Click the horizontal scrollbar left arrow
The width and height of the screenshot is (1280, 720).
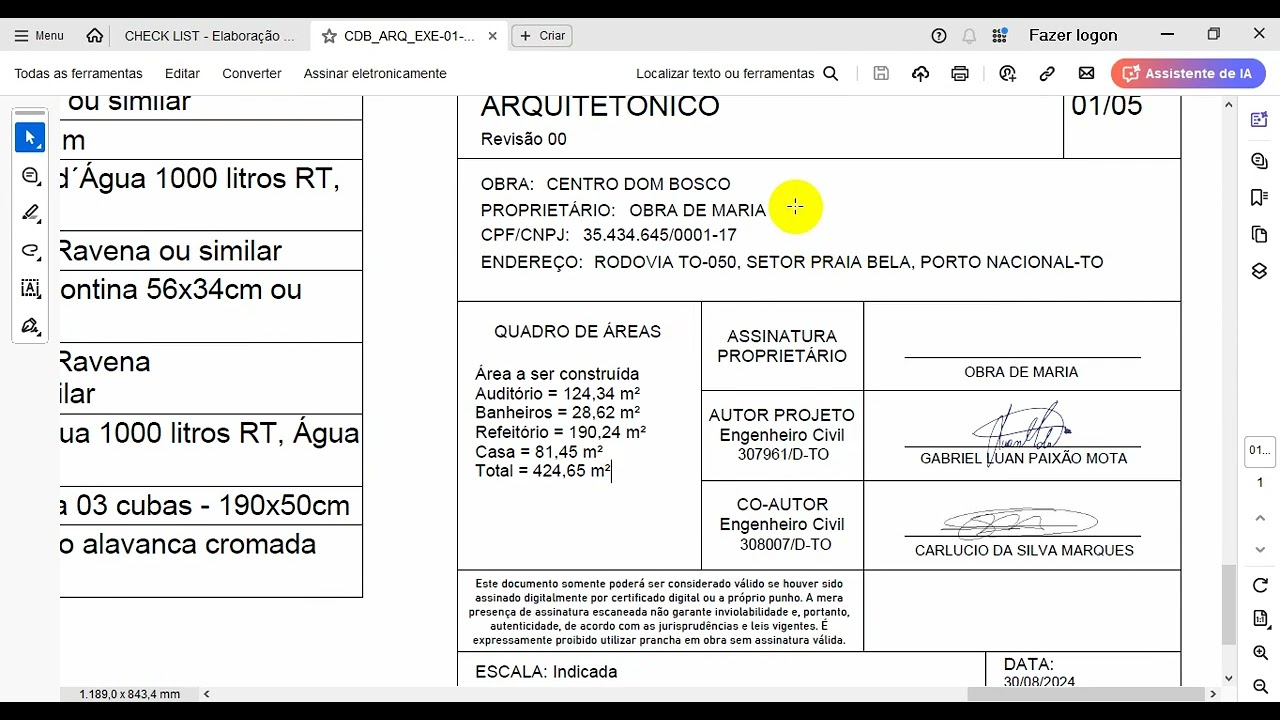[x=207, y=694]
